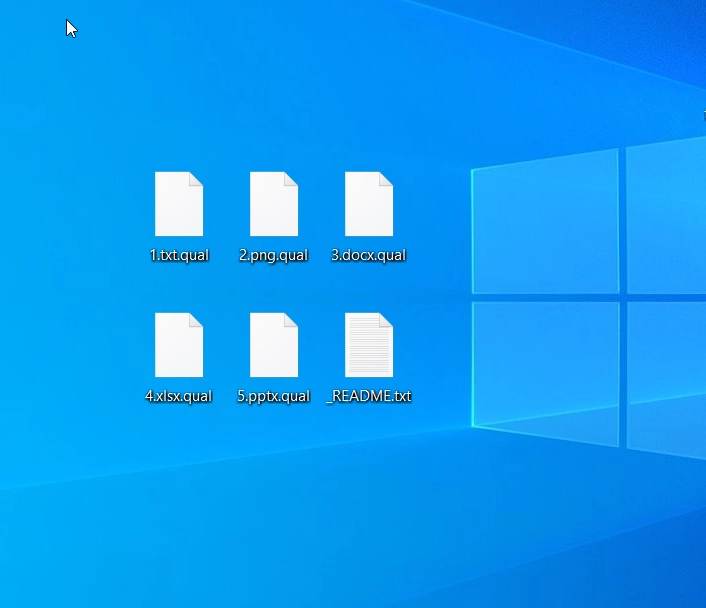Select the 3.docx.qual blank file icon
Image resolution: width=706 pixels, height=608 pixels.
tap(369, 204)
